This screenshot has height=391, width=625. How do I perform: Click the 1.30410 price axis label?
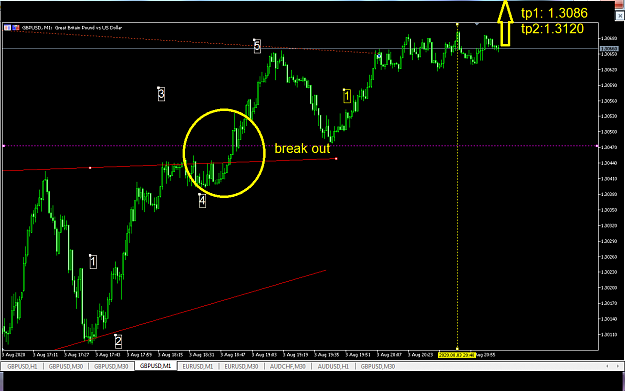609,179
